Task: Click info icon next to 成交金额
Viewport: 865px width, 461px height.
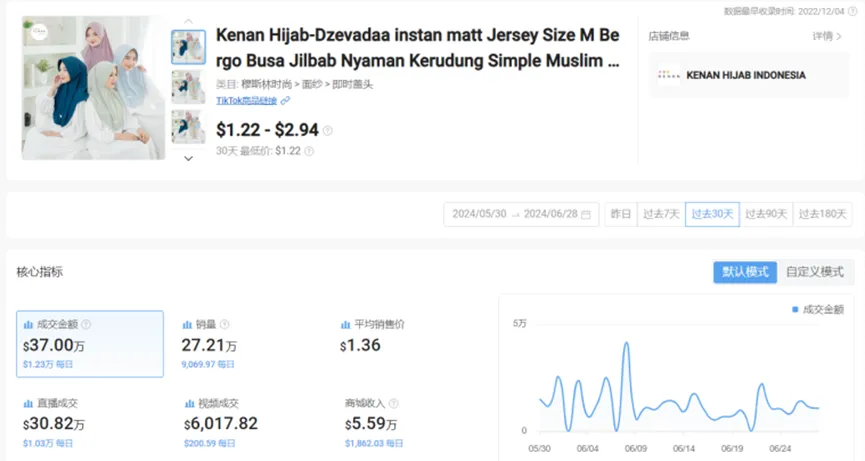Action: pyautogui.click(x=86, y=325)
